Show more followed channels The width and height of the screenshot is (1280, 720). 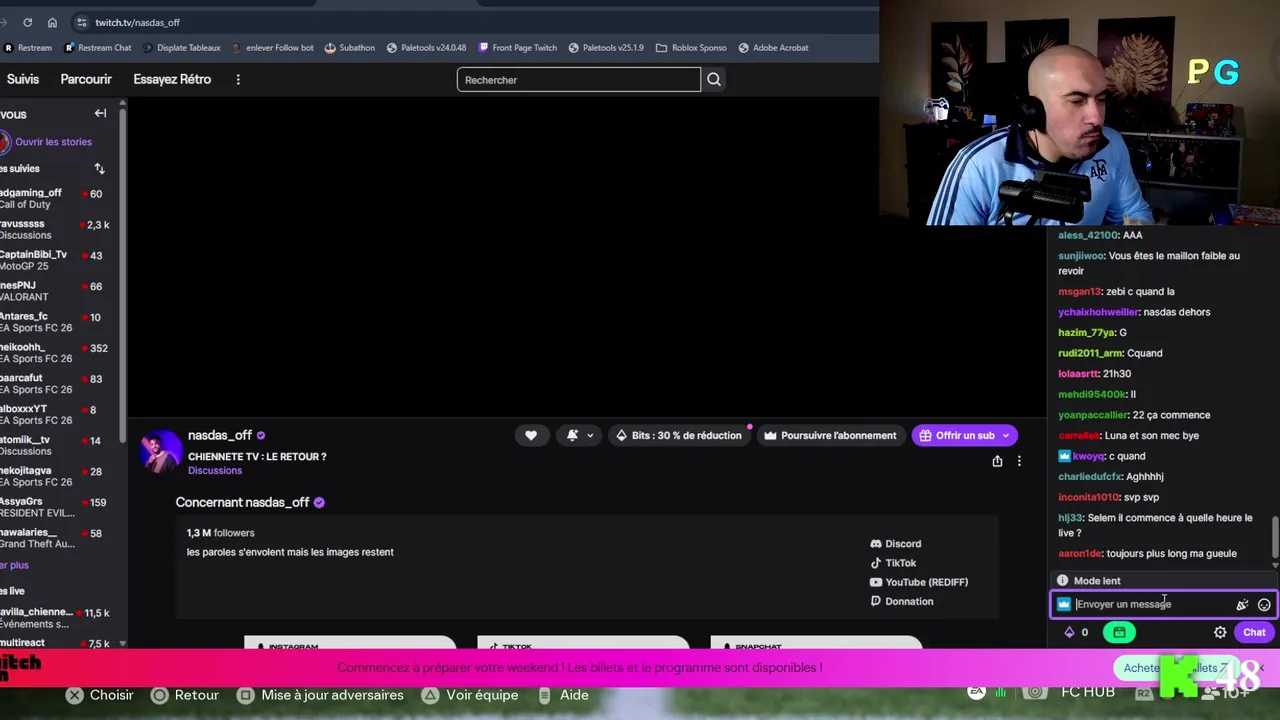[x=14, y=565]
